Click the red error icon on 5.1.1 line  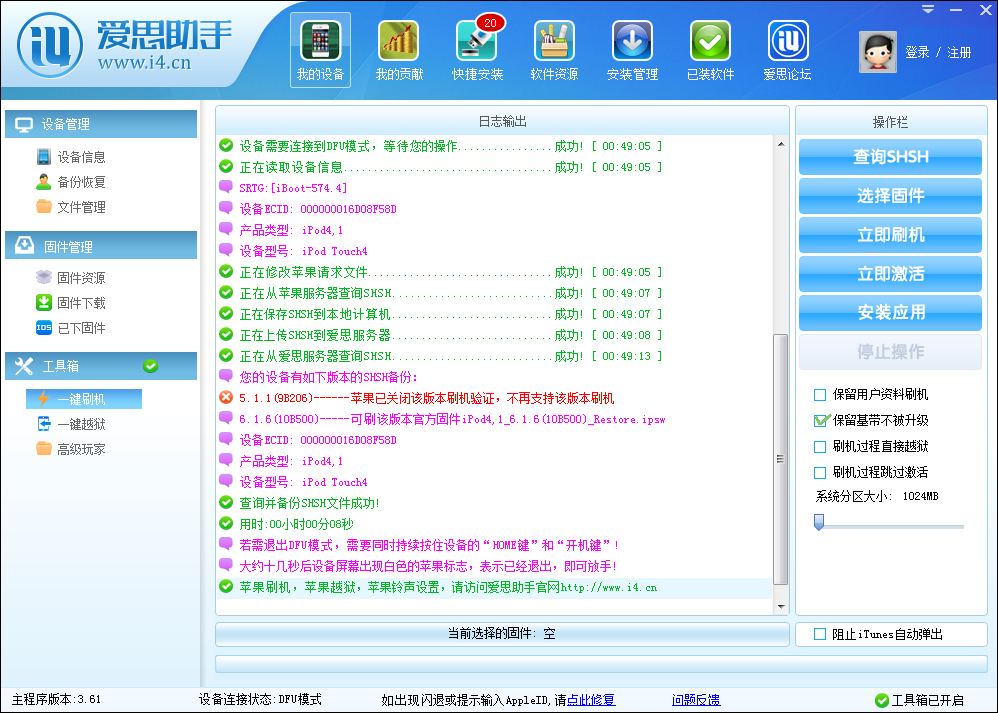click(226, 398)
